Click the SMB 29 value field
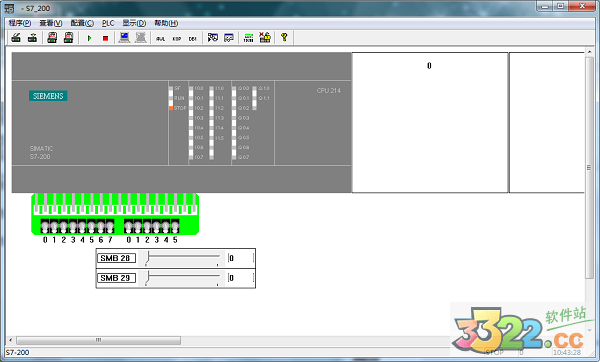600x362 pixels. (241, 278)
